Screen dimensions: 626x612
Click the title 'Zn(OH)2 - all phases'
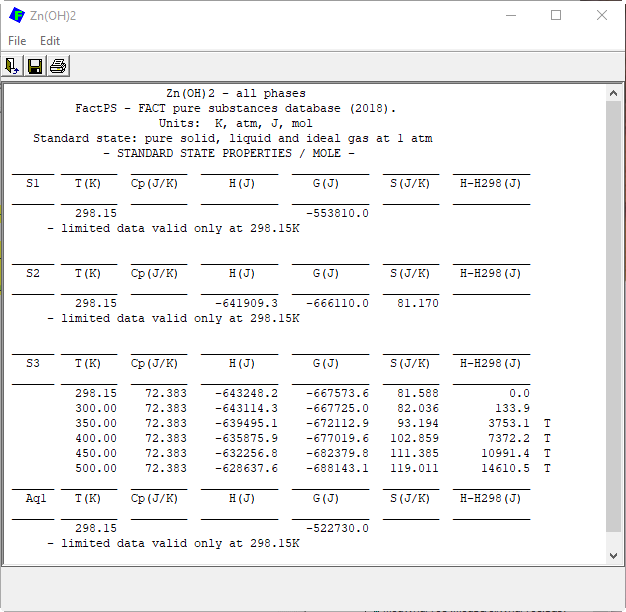[x=236, y=93]
